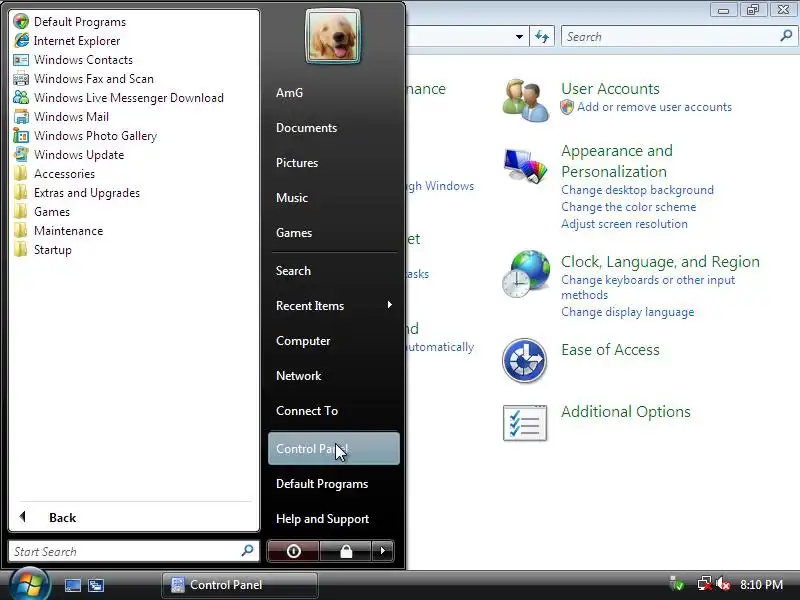Image resolution: width=800 pixels, height=600 pixels.
Task: Click the User Accounts icon
Action: point(526,100)
